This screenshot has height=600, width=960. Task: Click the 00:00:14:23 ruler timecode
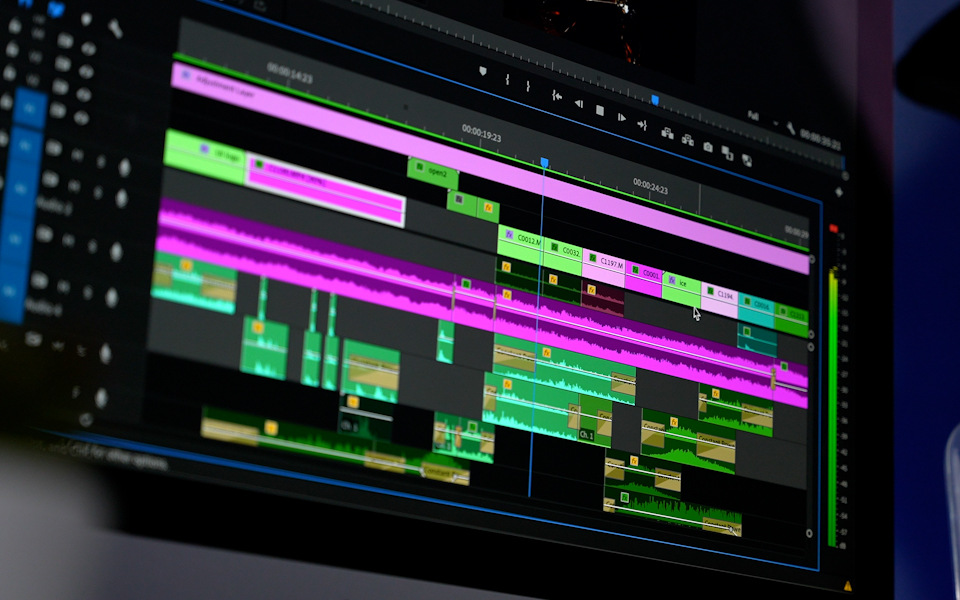point(290,74)
